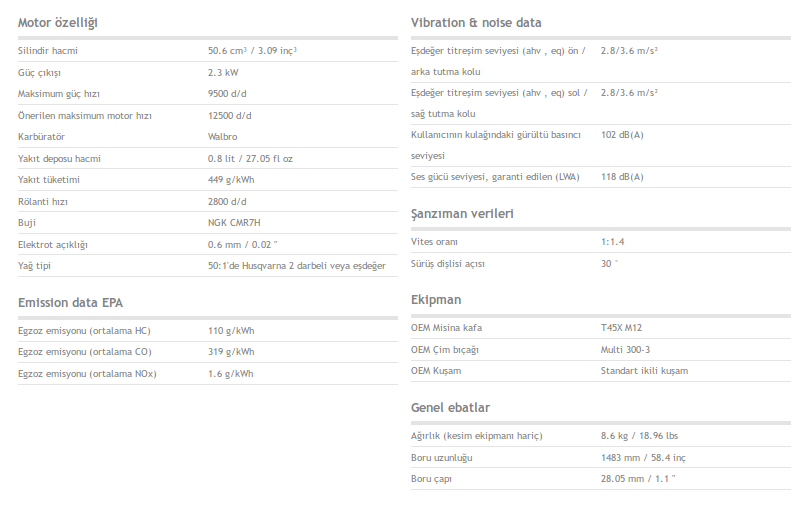The width and height of the screenshot is (797, 513).
Task: Click the Şanzıman verileri section heading
Action: pyautogui.click(x=463, y=214)
